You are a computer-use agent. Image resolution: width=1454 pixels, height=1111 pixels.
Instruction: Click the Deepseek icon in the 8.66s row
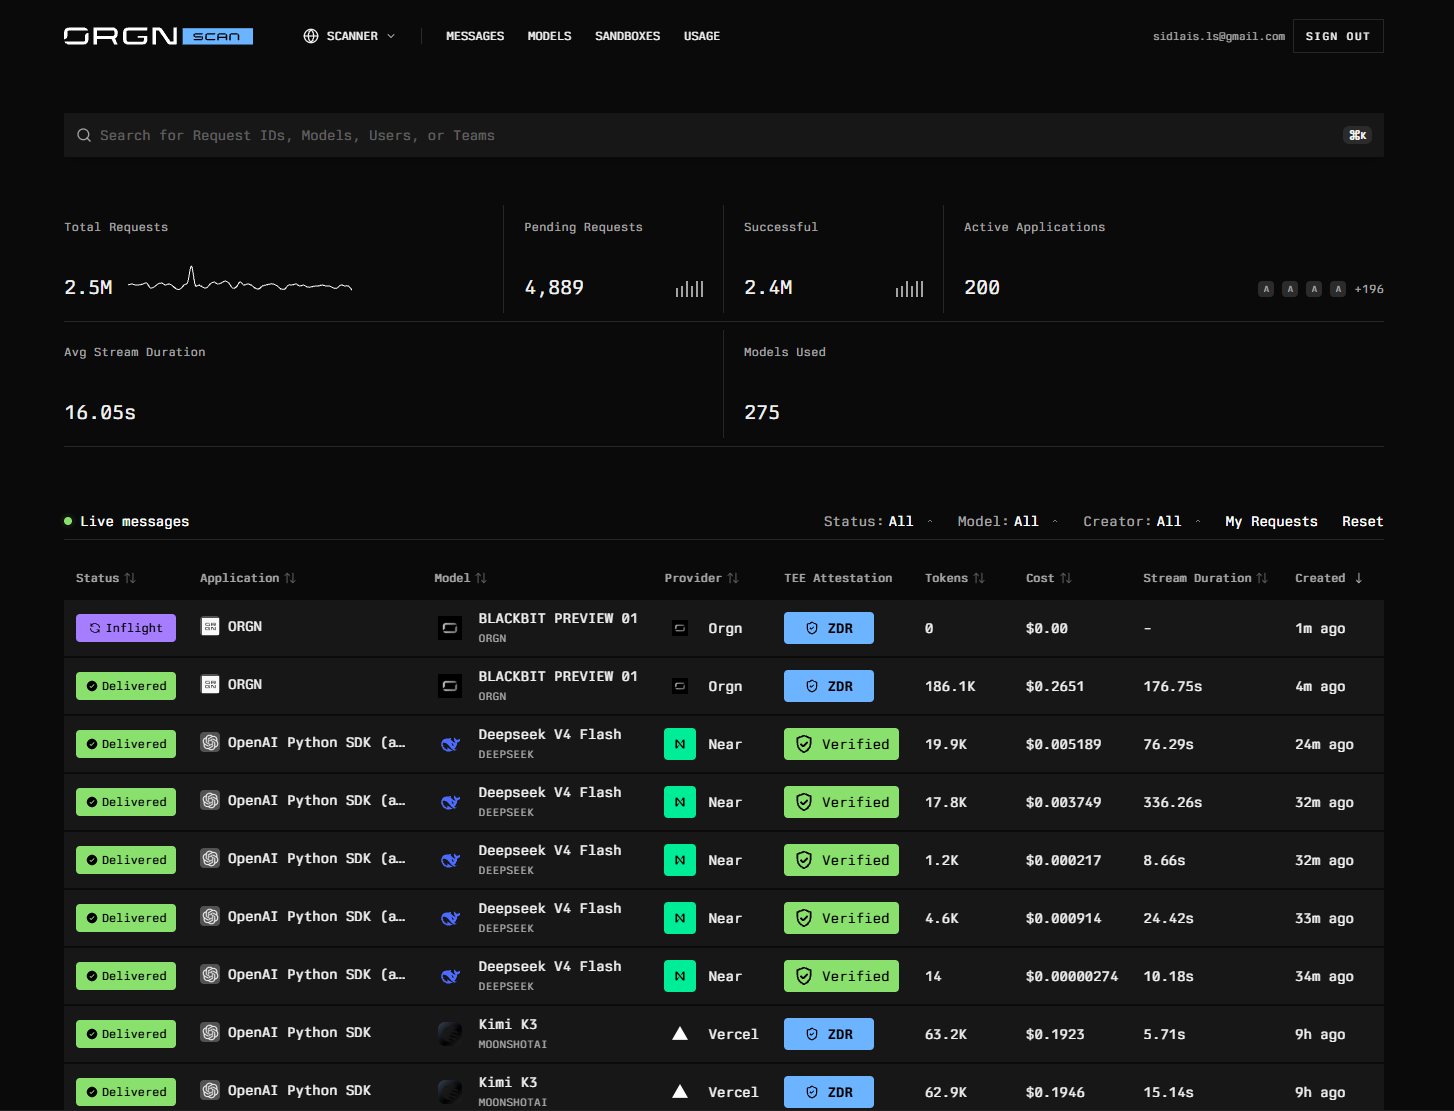[450, 860]
